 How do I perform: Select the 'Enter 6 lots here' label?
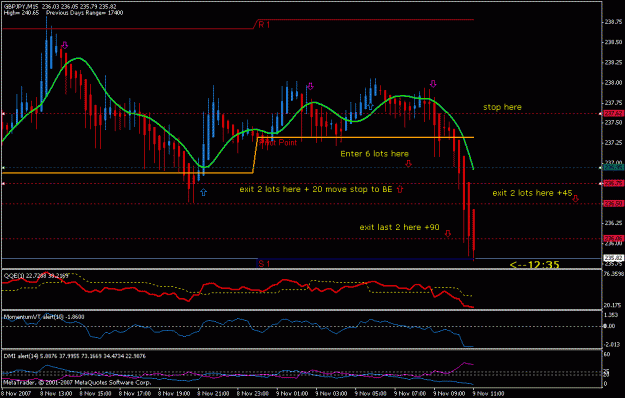374,154
